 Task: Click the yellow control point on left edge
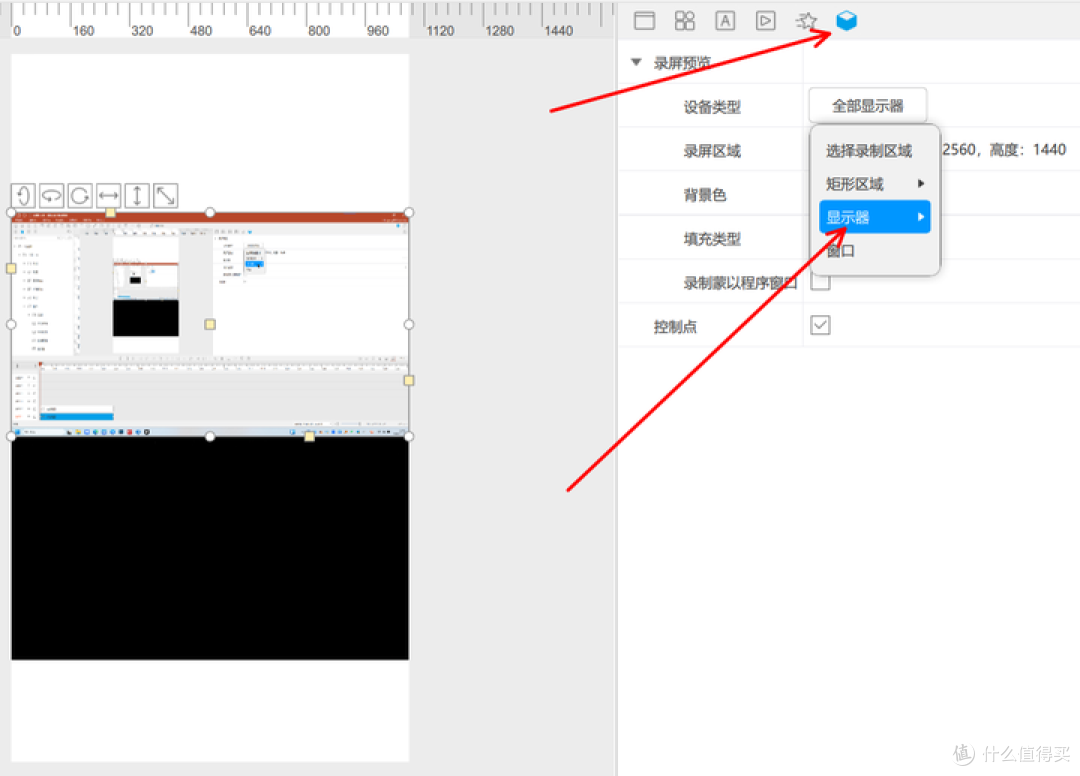pyautogui.click(x=11, y=269)
